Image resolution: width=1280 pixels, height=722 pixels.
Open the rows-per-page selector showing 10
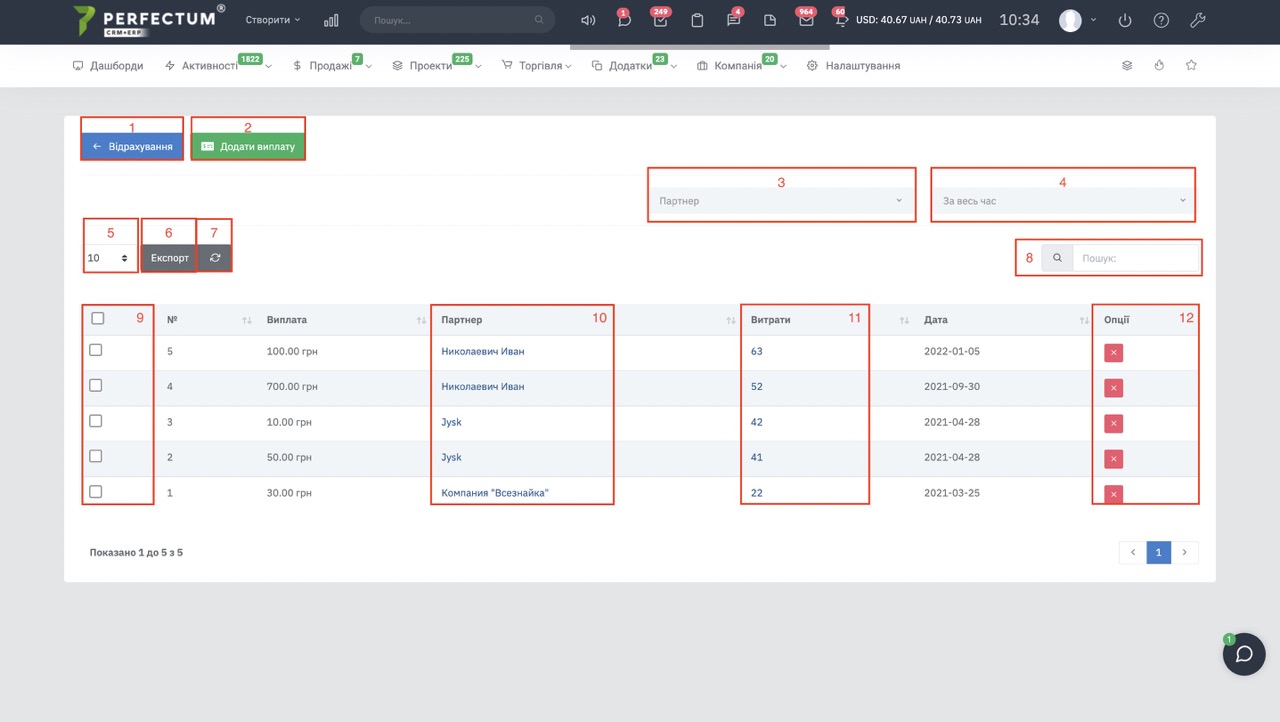109,258
